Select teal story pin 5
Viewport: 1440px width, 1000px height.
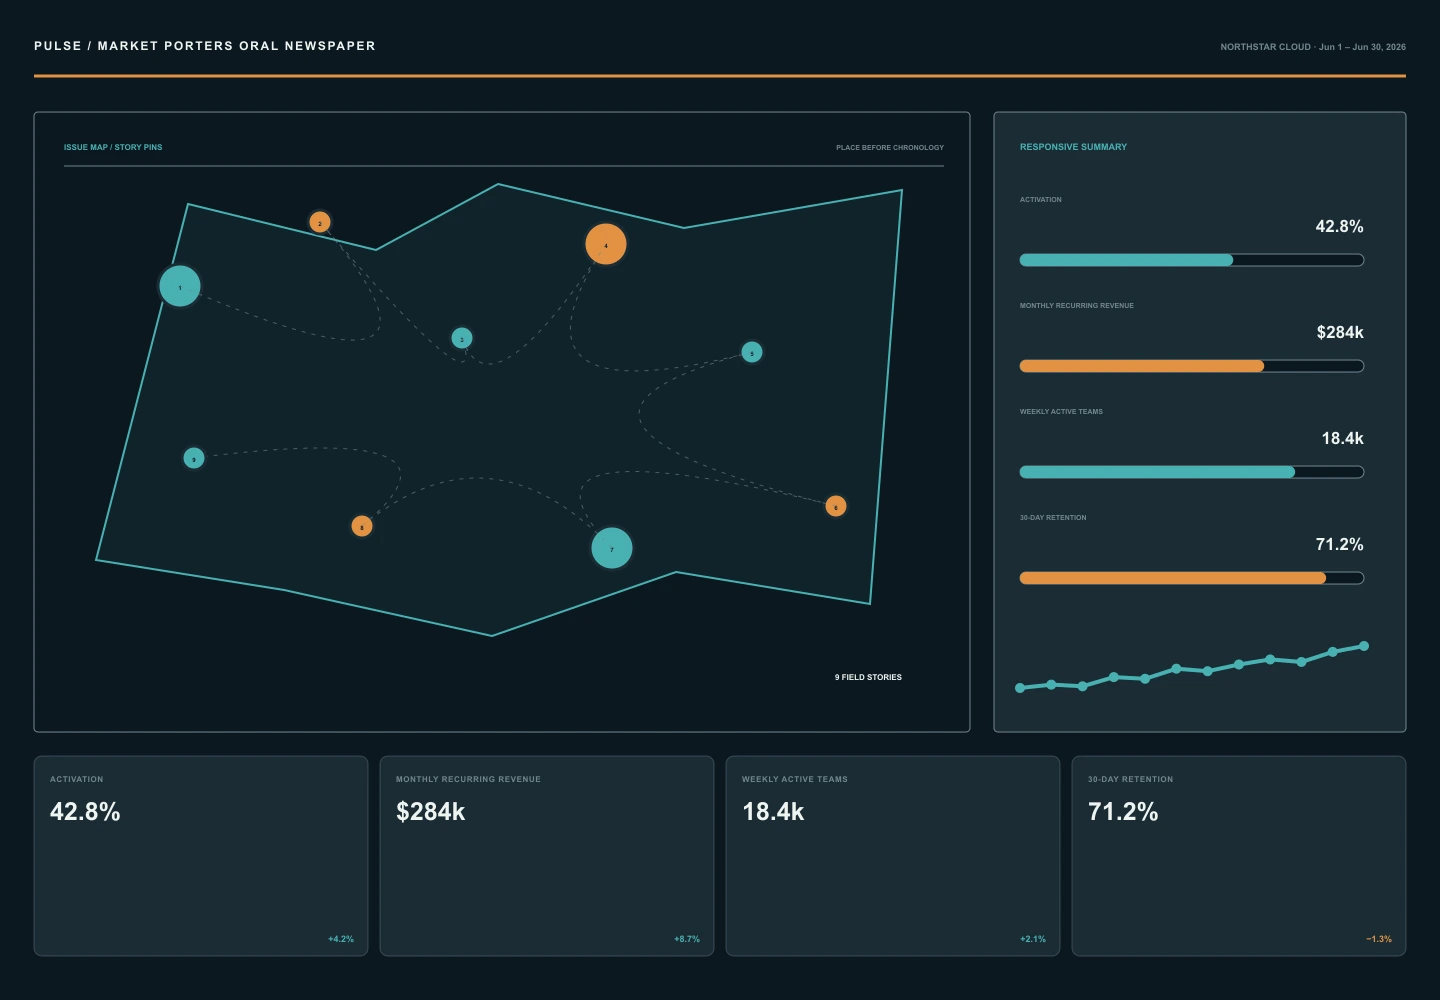(752, 352)
